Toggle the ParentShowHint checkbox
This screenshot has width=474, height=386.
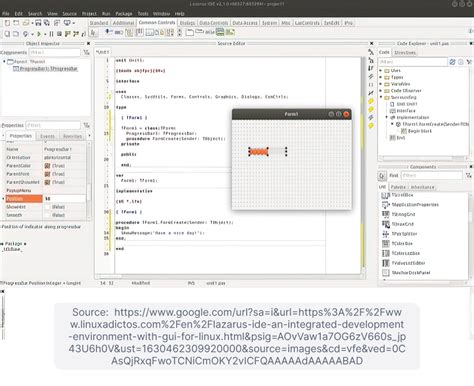[47, 182]
